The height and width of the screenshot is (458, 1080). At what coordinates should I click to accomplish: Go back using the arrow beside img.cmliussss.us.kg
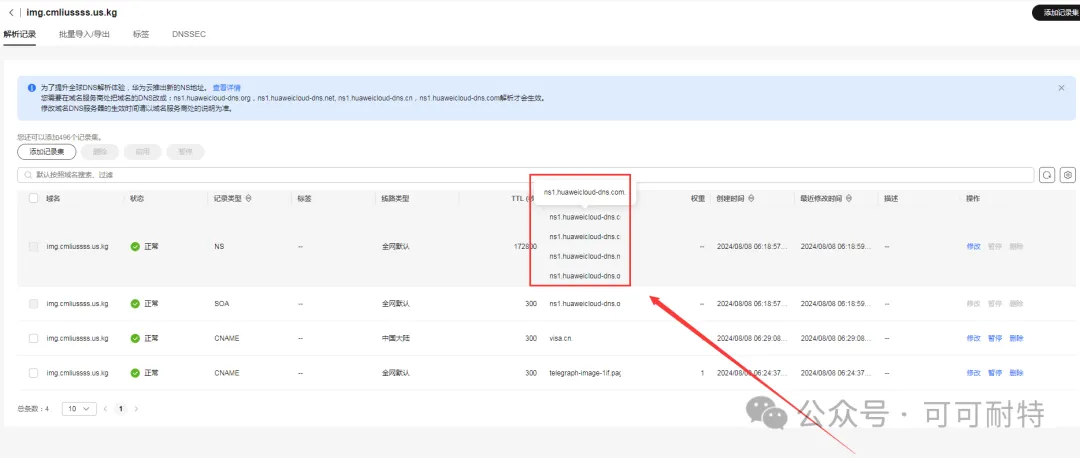point(11,12)
